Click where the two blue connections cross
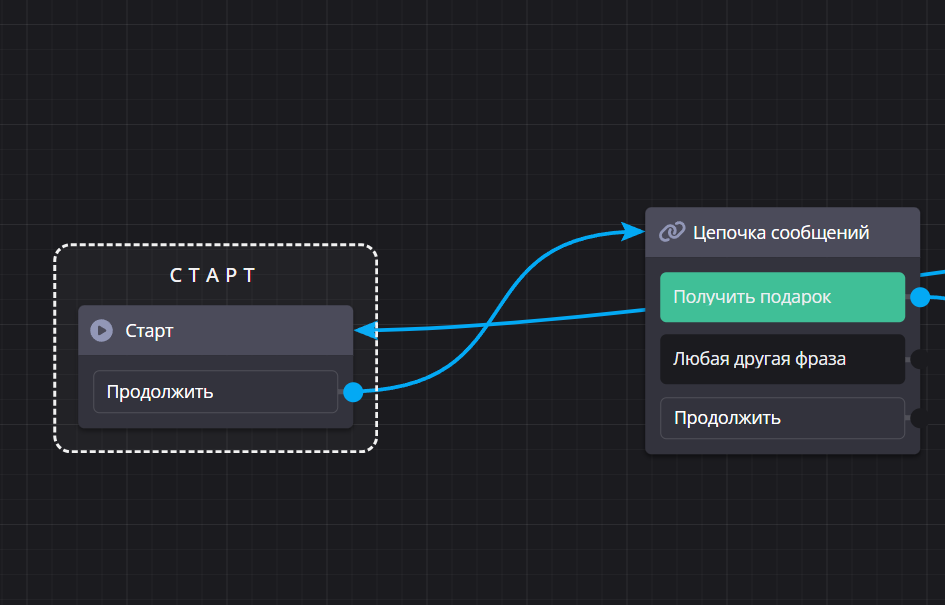945x605 pixels. tap(485, 324)
